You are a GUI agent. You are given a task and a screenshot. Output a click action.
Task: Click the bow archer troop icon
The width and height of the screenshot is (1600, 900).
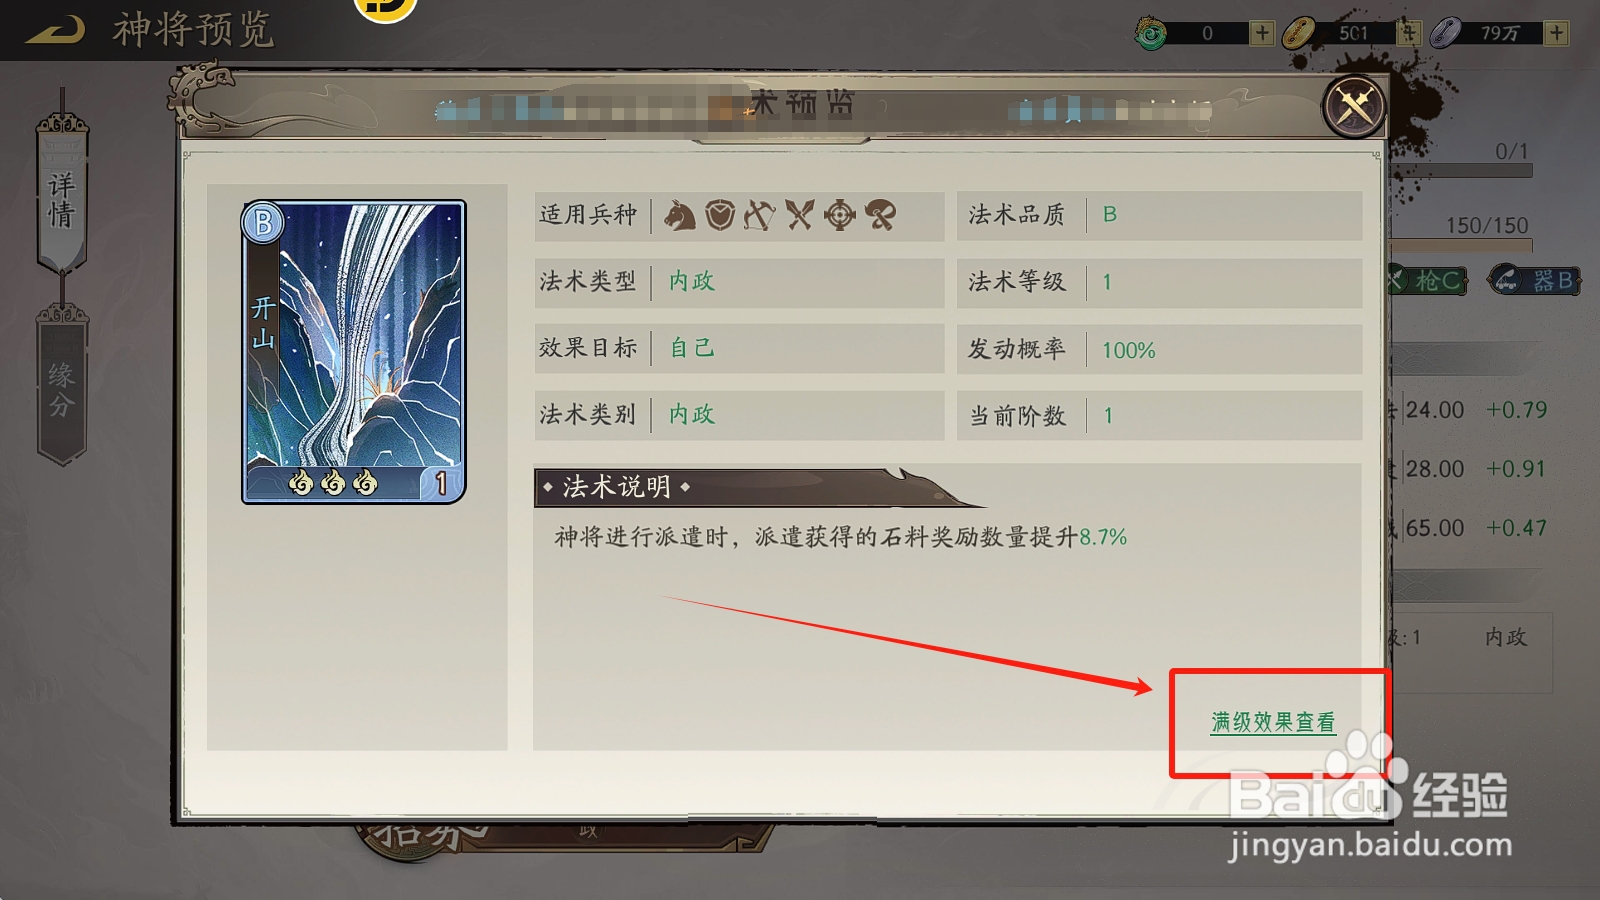(759, 215)
